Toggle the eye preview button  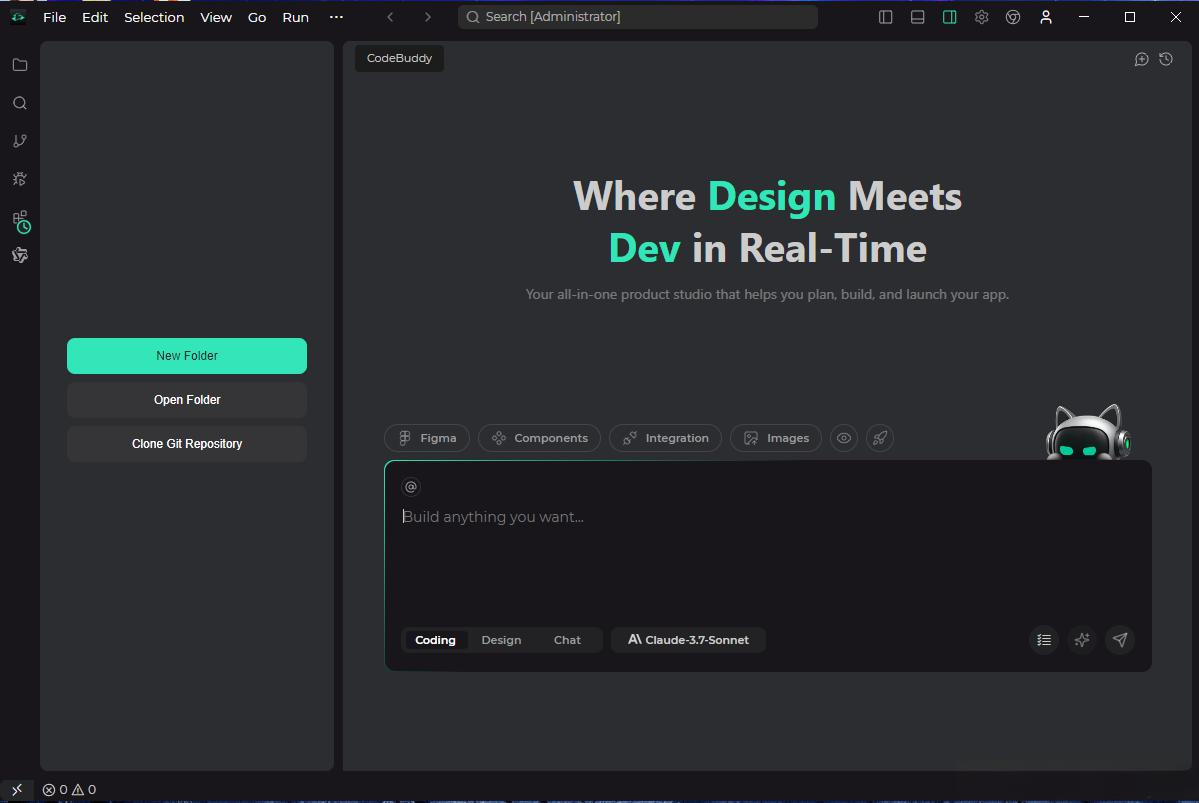844,438
